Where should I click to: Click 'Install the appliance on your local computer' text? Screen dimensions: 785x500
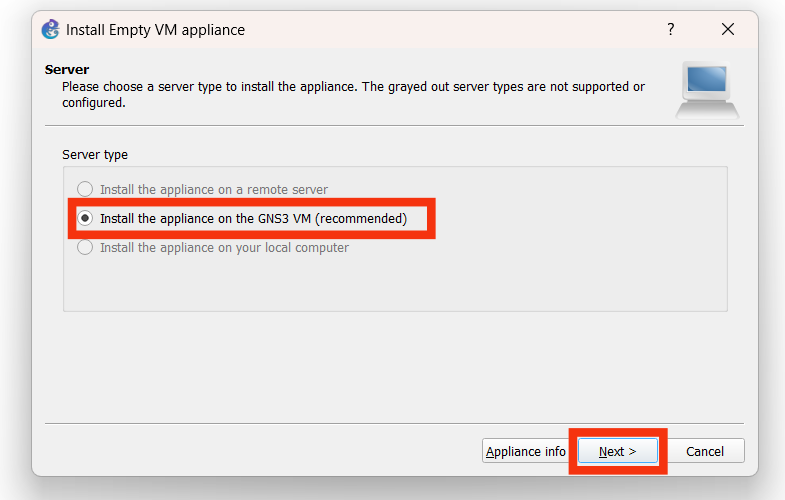(224, 247)
